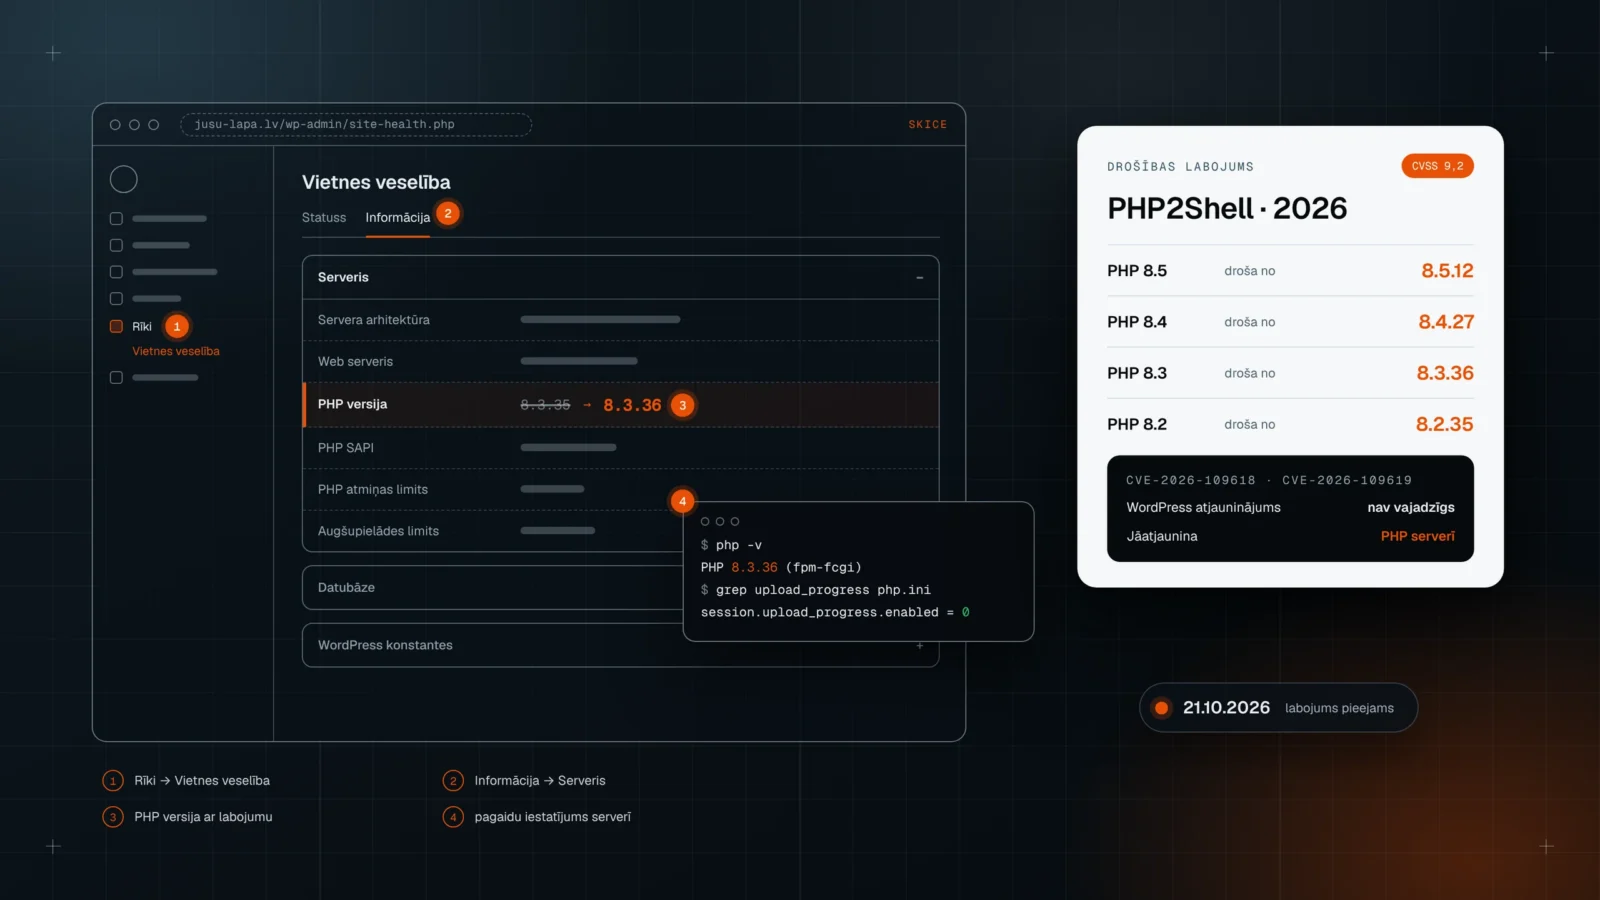Click the jusu-lapa.lv site-health.php address bar
Screen dimensions: 1600x900
coord(355,125)
